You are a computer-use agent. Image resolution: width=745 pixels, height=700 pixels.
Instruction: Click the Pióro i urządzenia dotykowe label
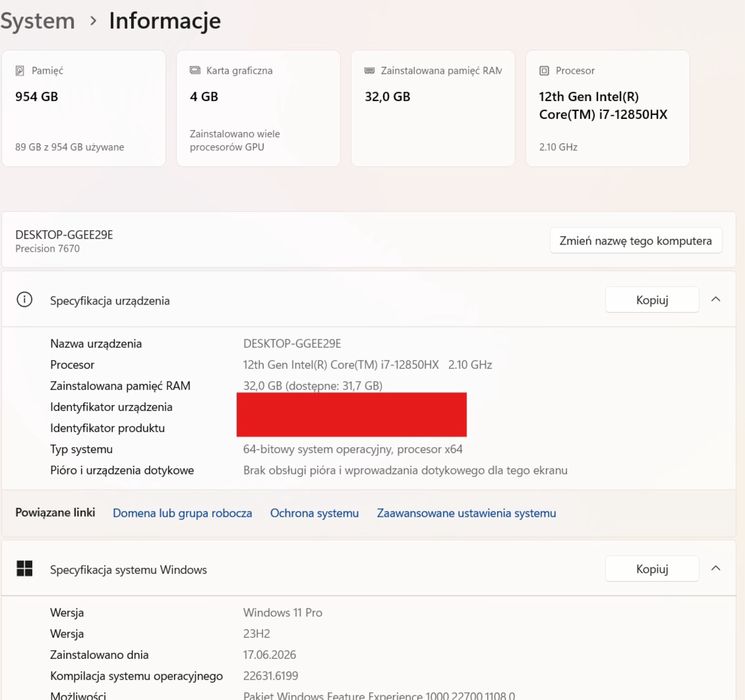point(122,470)
